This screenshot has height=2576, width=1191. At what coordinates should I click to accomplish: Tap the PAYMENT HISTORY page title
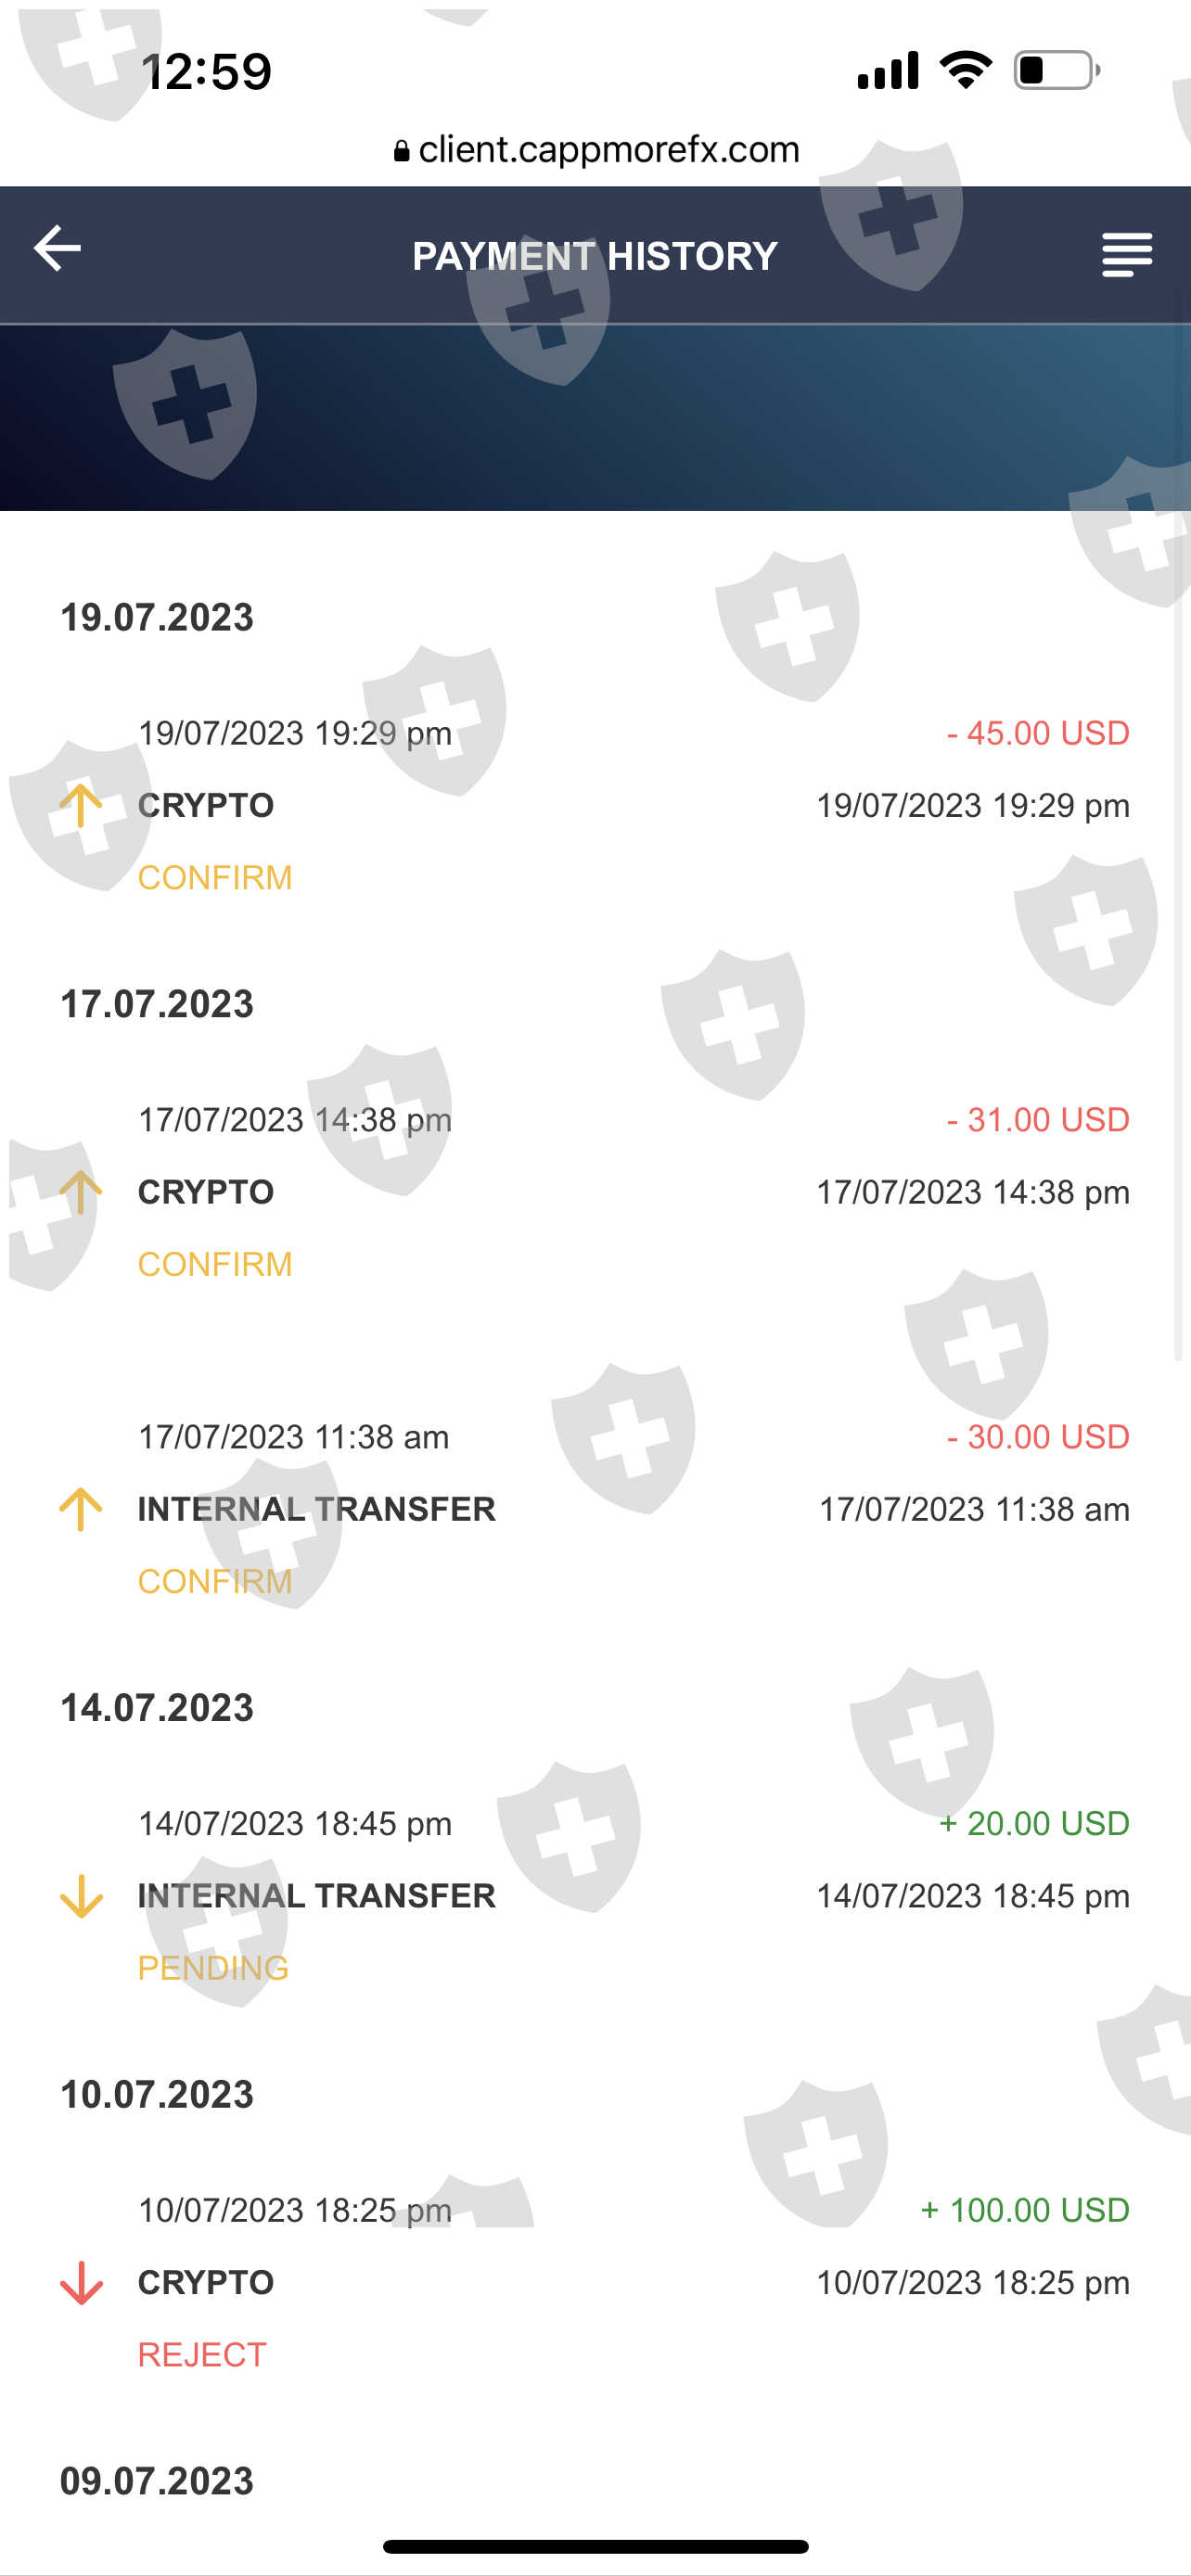tap(595, 256)
